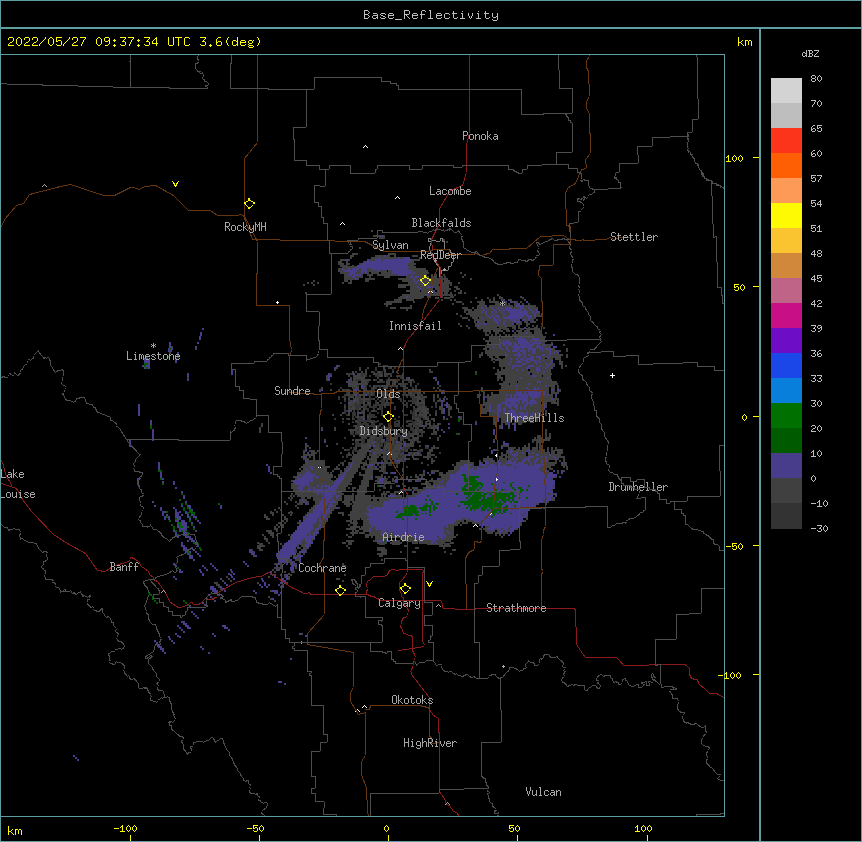The image size is (862, 842).
Task: Click the white plus marker west of Stettler region
Action: [x=612, y=375]
